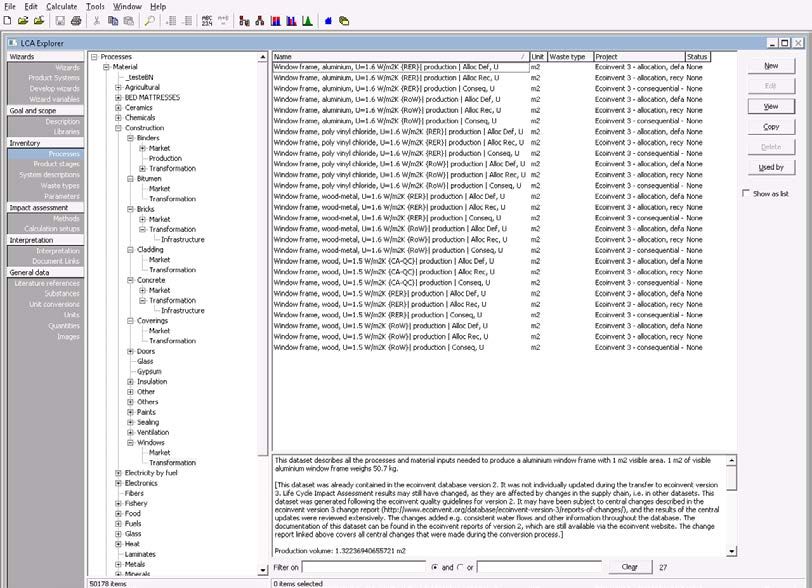Click the LCA Explorer window title icon
The height and width of the screenshot is (588, 812).
tap(13, 43)
